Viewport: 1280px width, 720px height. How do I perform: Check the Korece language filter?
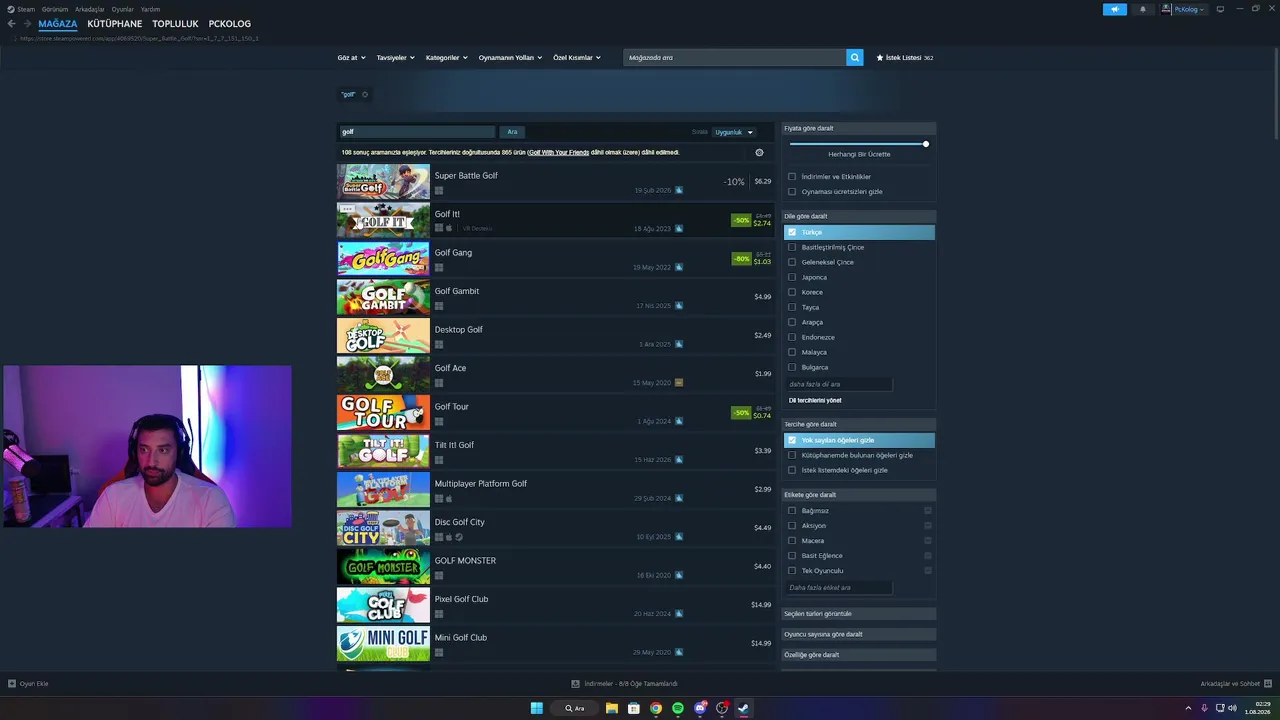click(x=792, y=292)
